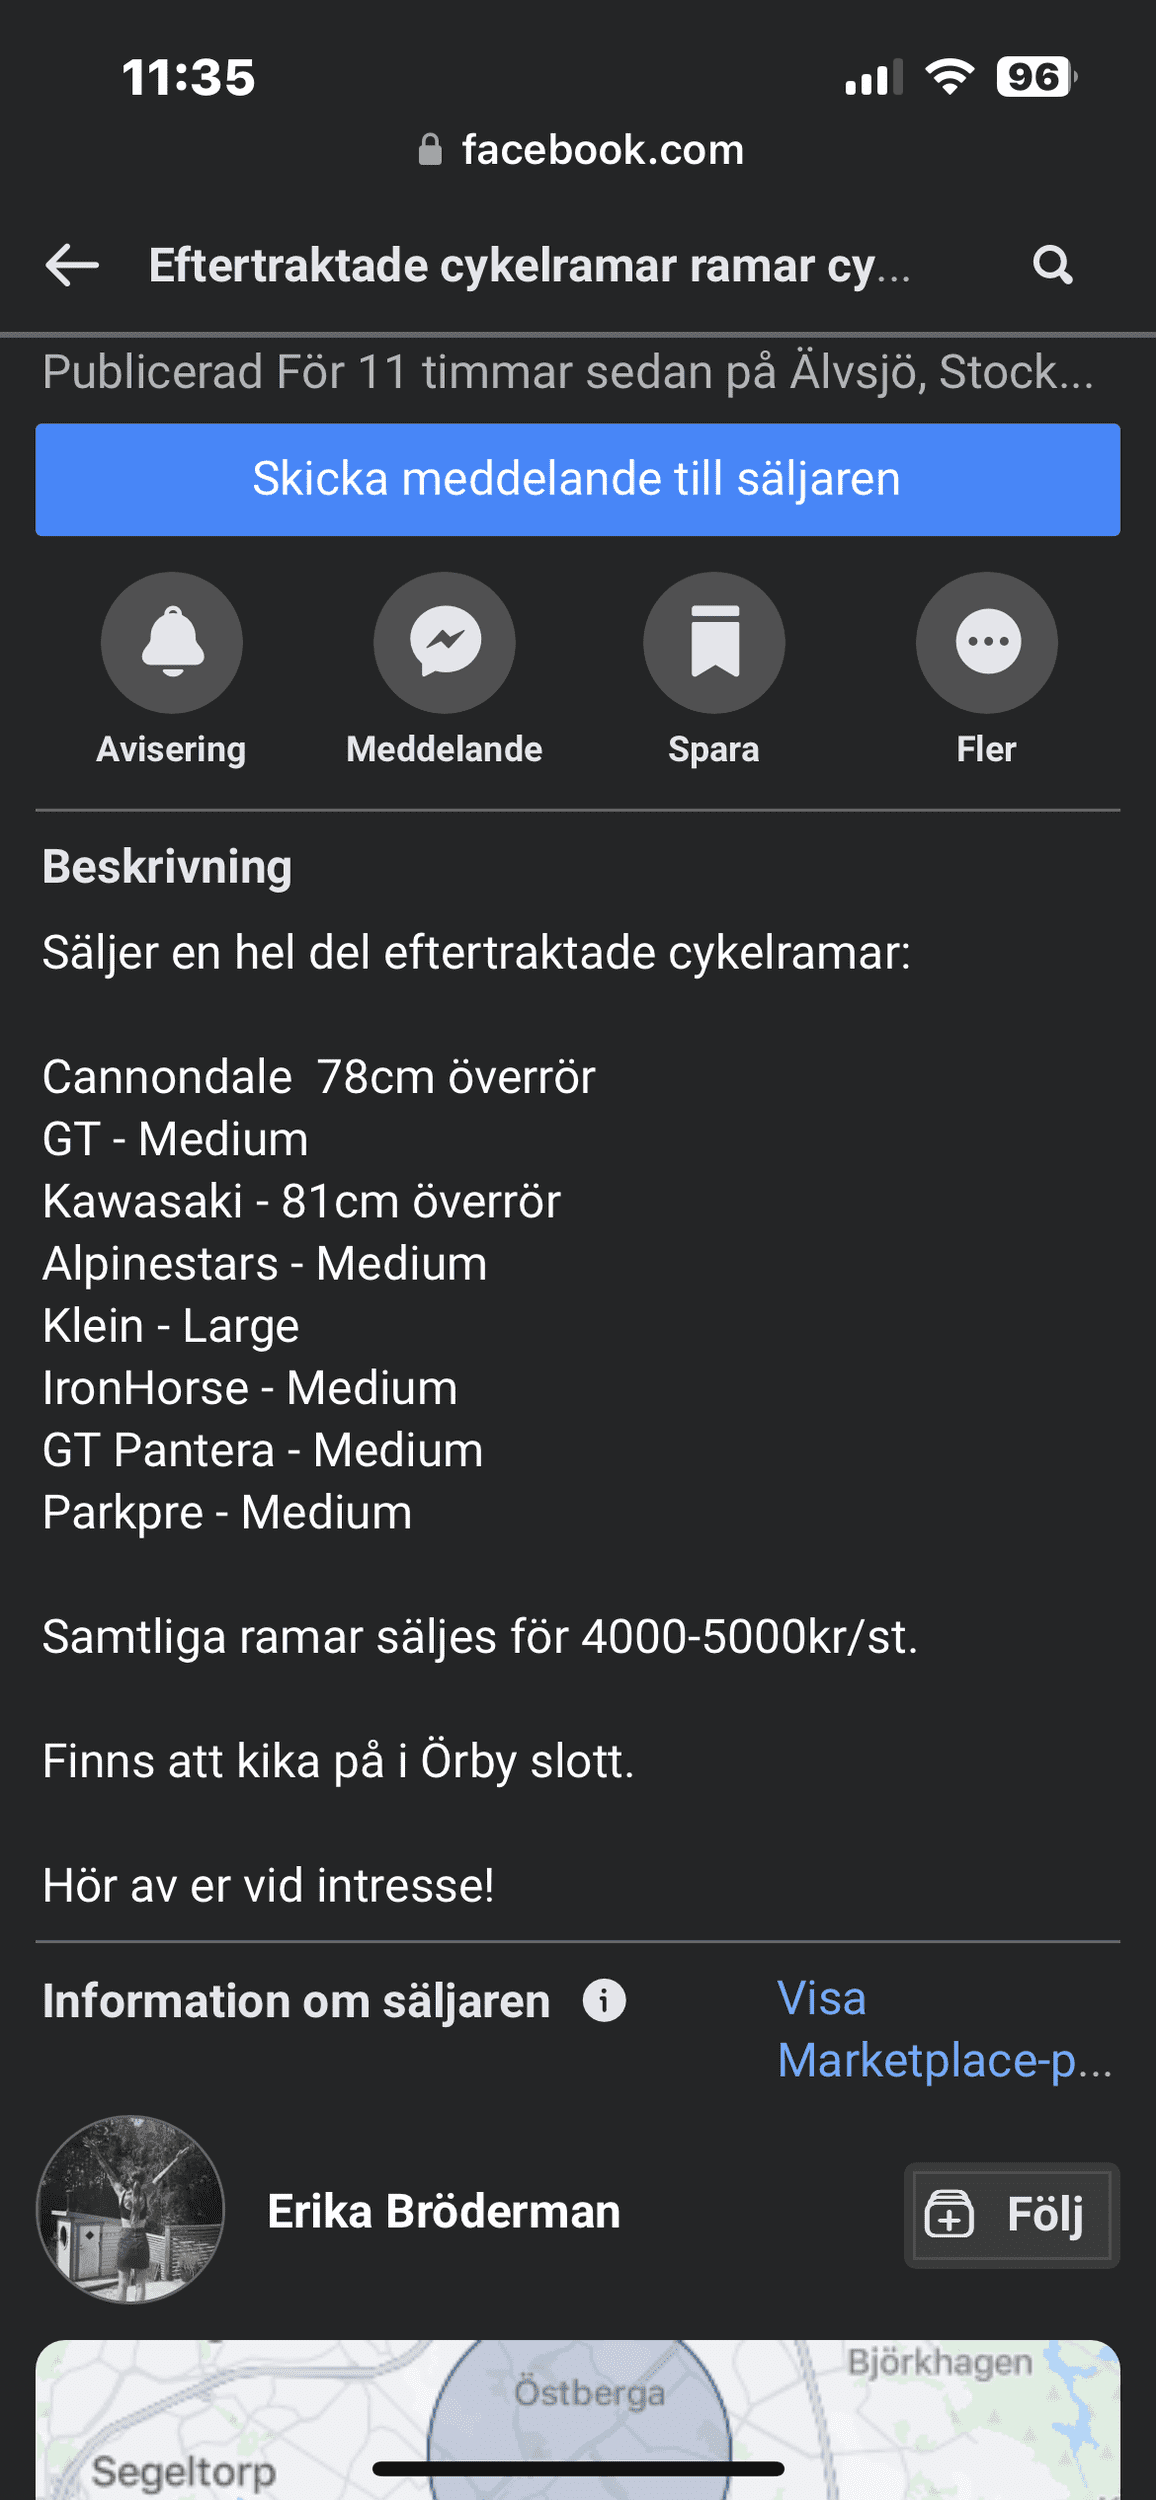Tap seller information info icon
The height and width of the screenshot is (2500, 1156).
(x=604, y=2001)
